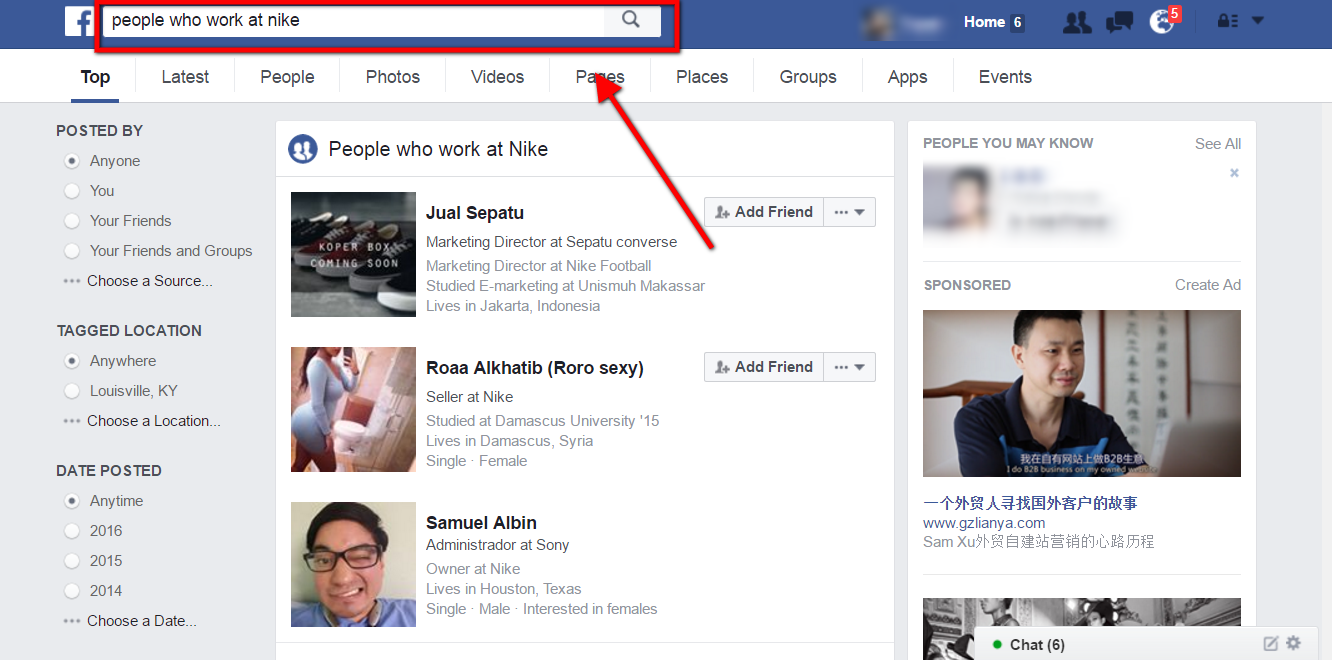
Task: Add Roaa Alkhatib as a friend
Action: coord(764,367)
